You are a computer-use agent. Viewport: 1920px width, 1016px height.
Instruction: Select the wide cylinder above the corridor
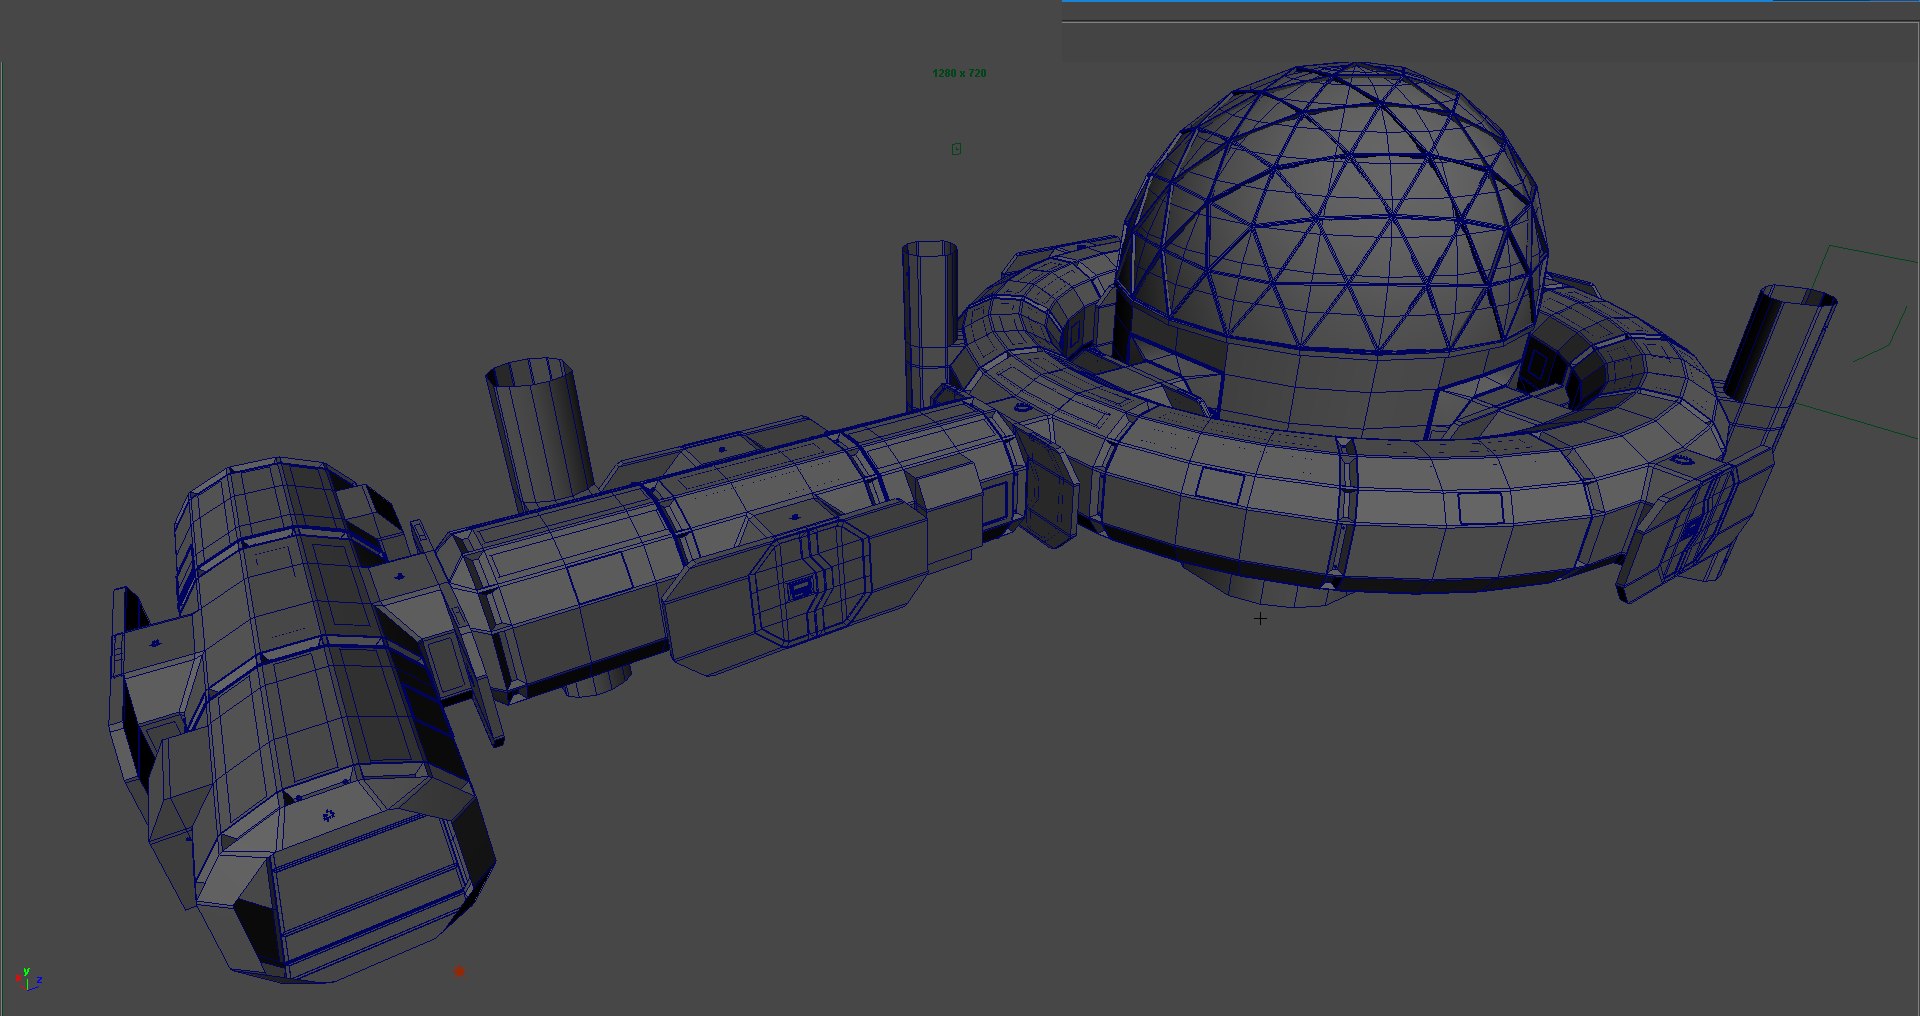point(538,430)
